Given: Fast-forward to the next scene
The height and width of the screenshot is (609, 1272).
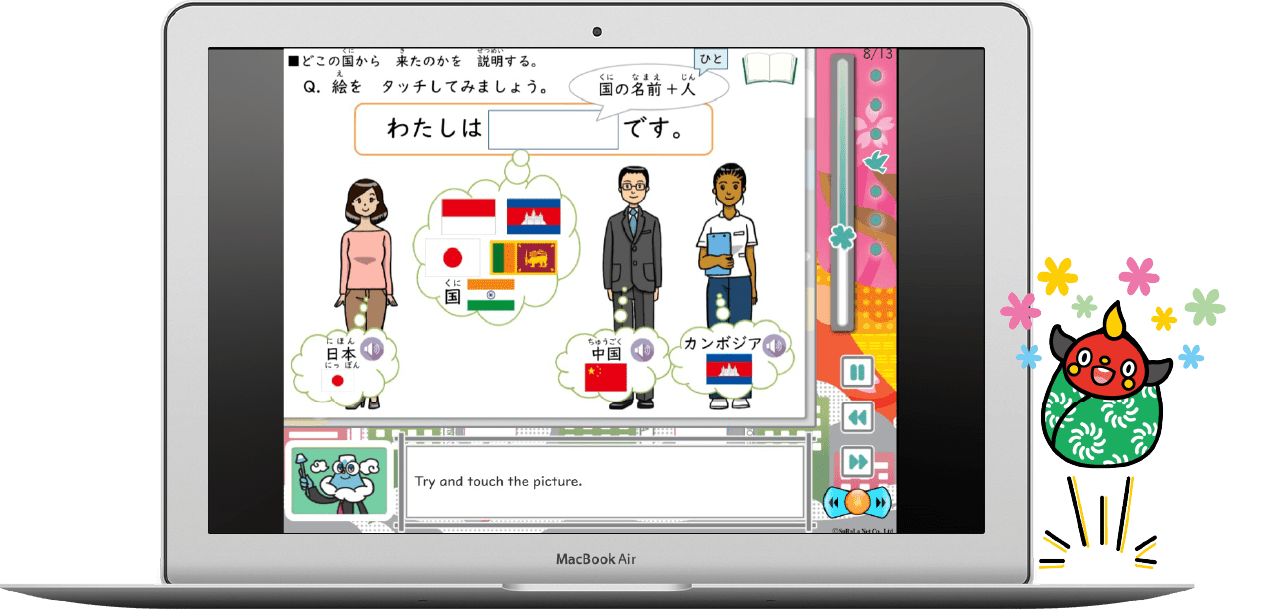Looking at the screenshot, I should click(x=857, y=461).
